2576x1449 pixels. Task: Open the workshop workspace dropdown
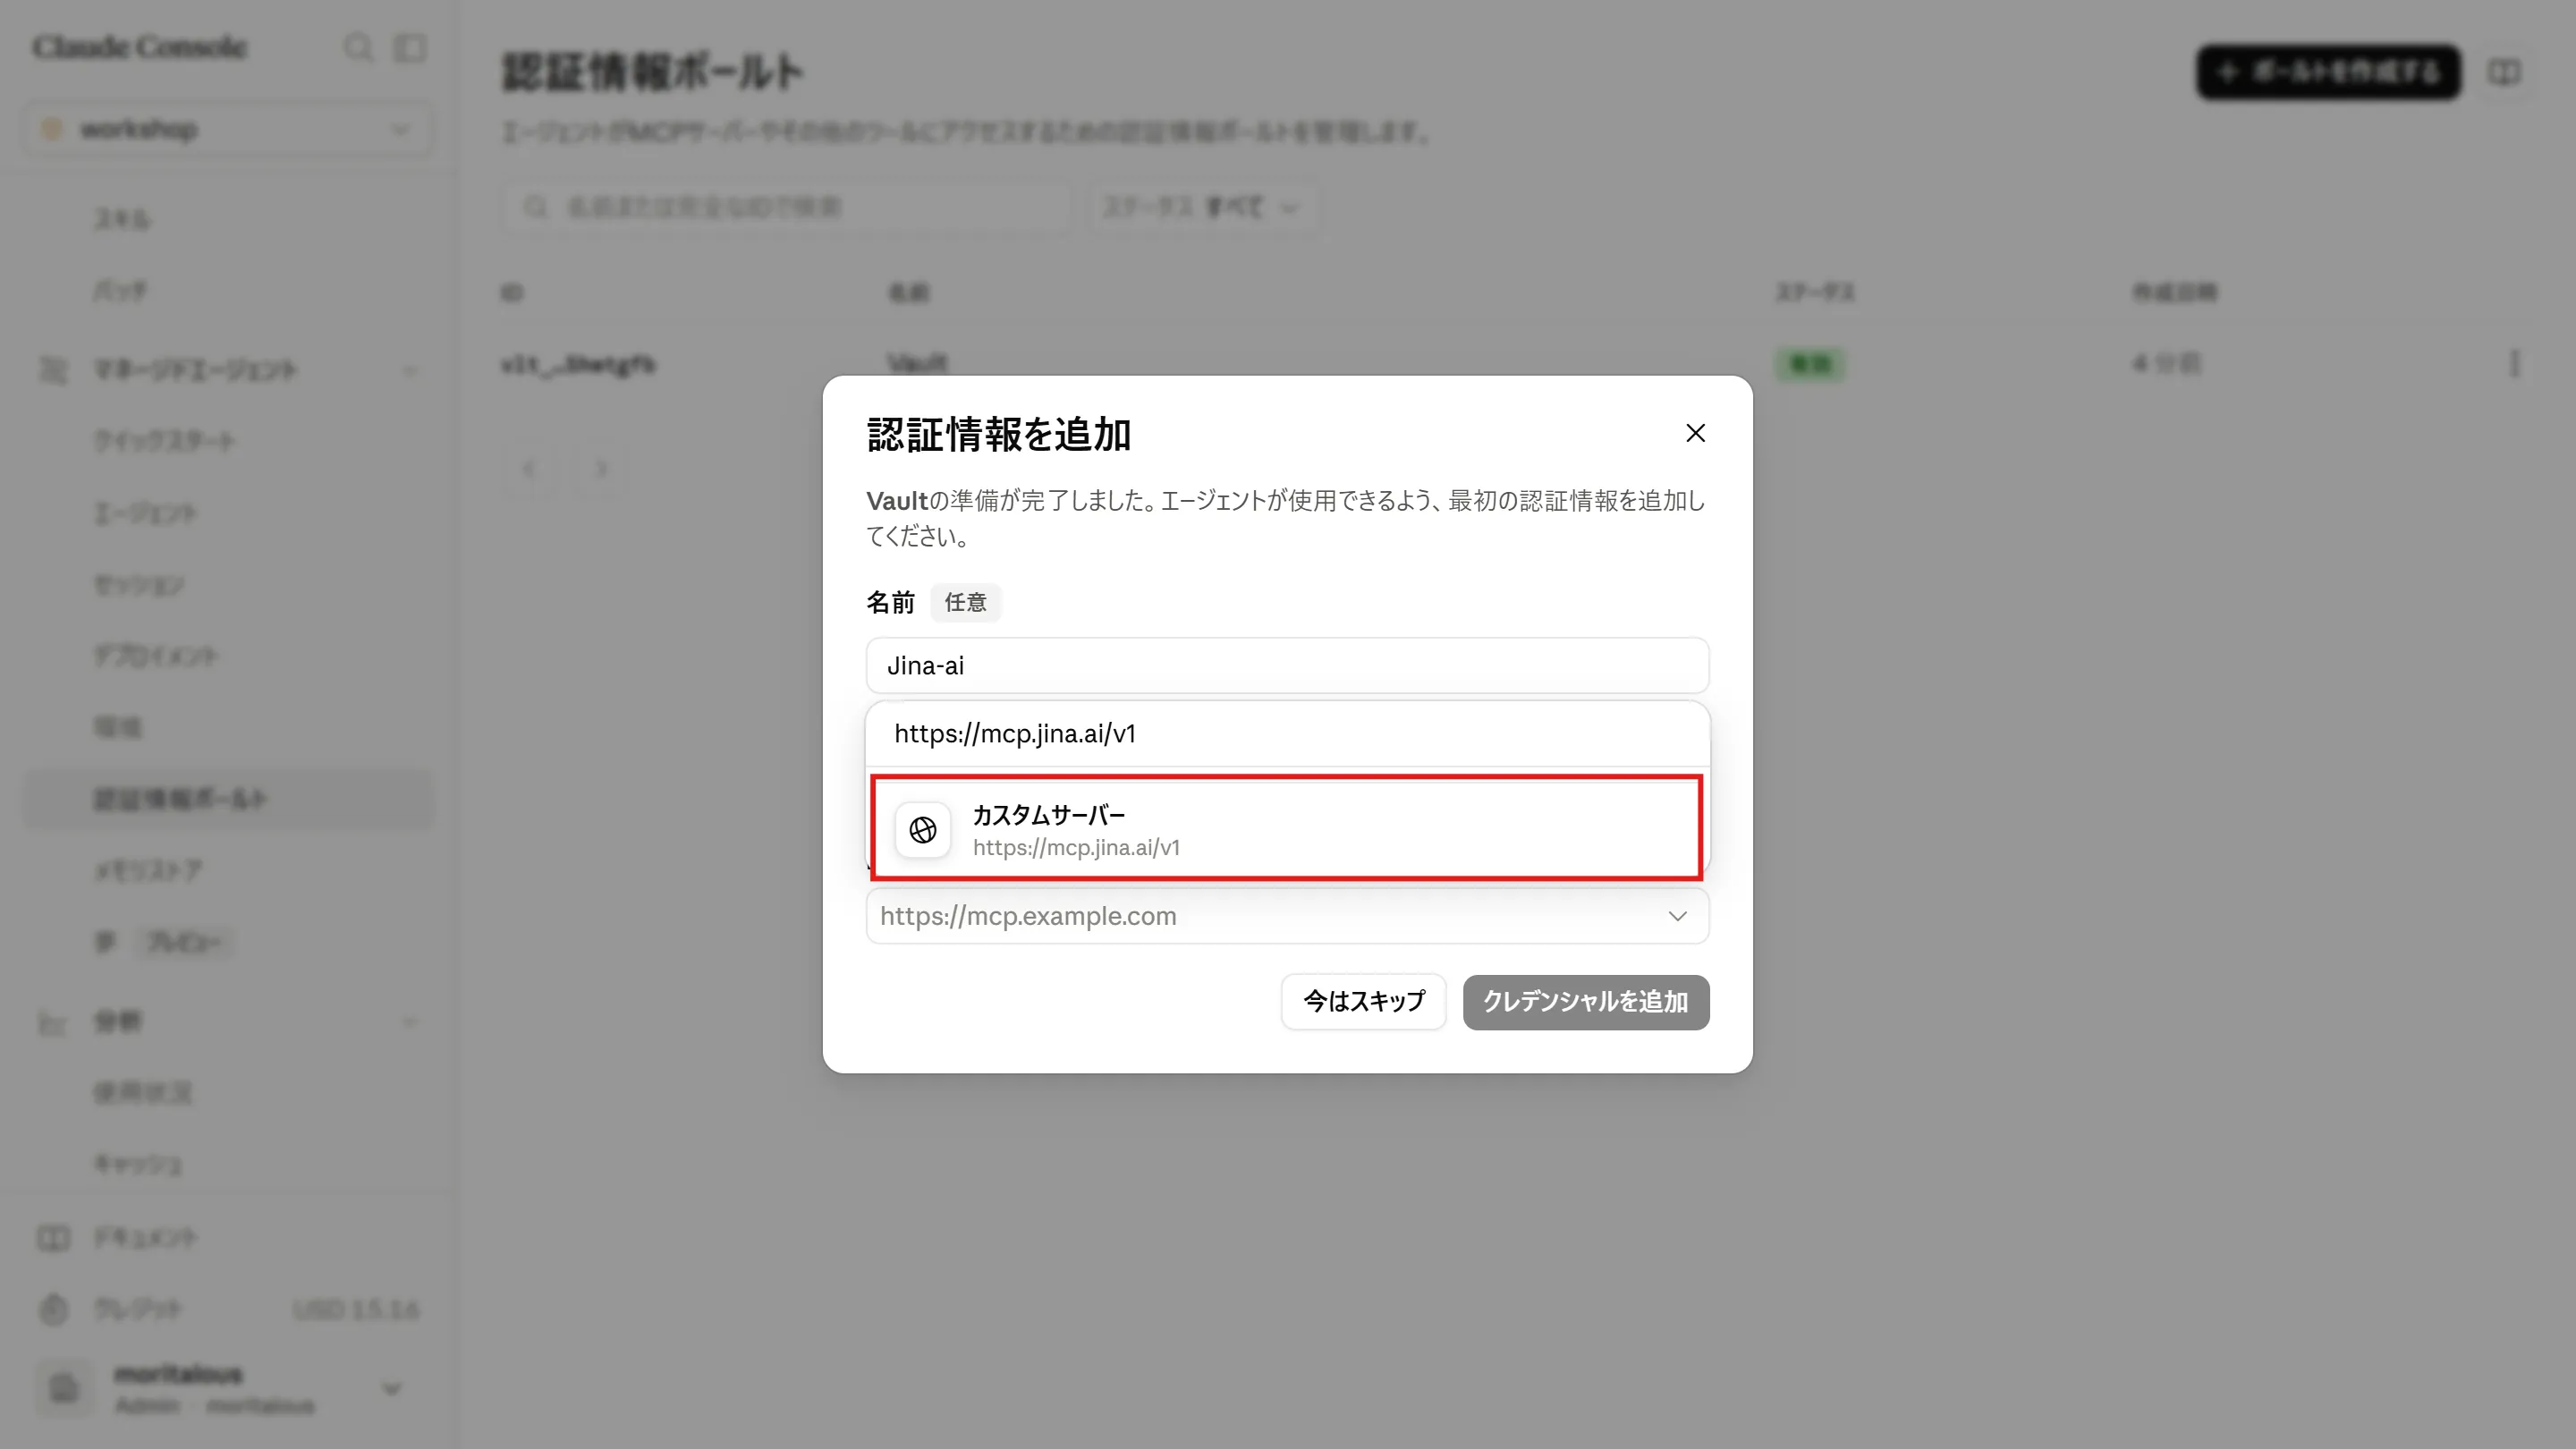[228, 129]
